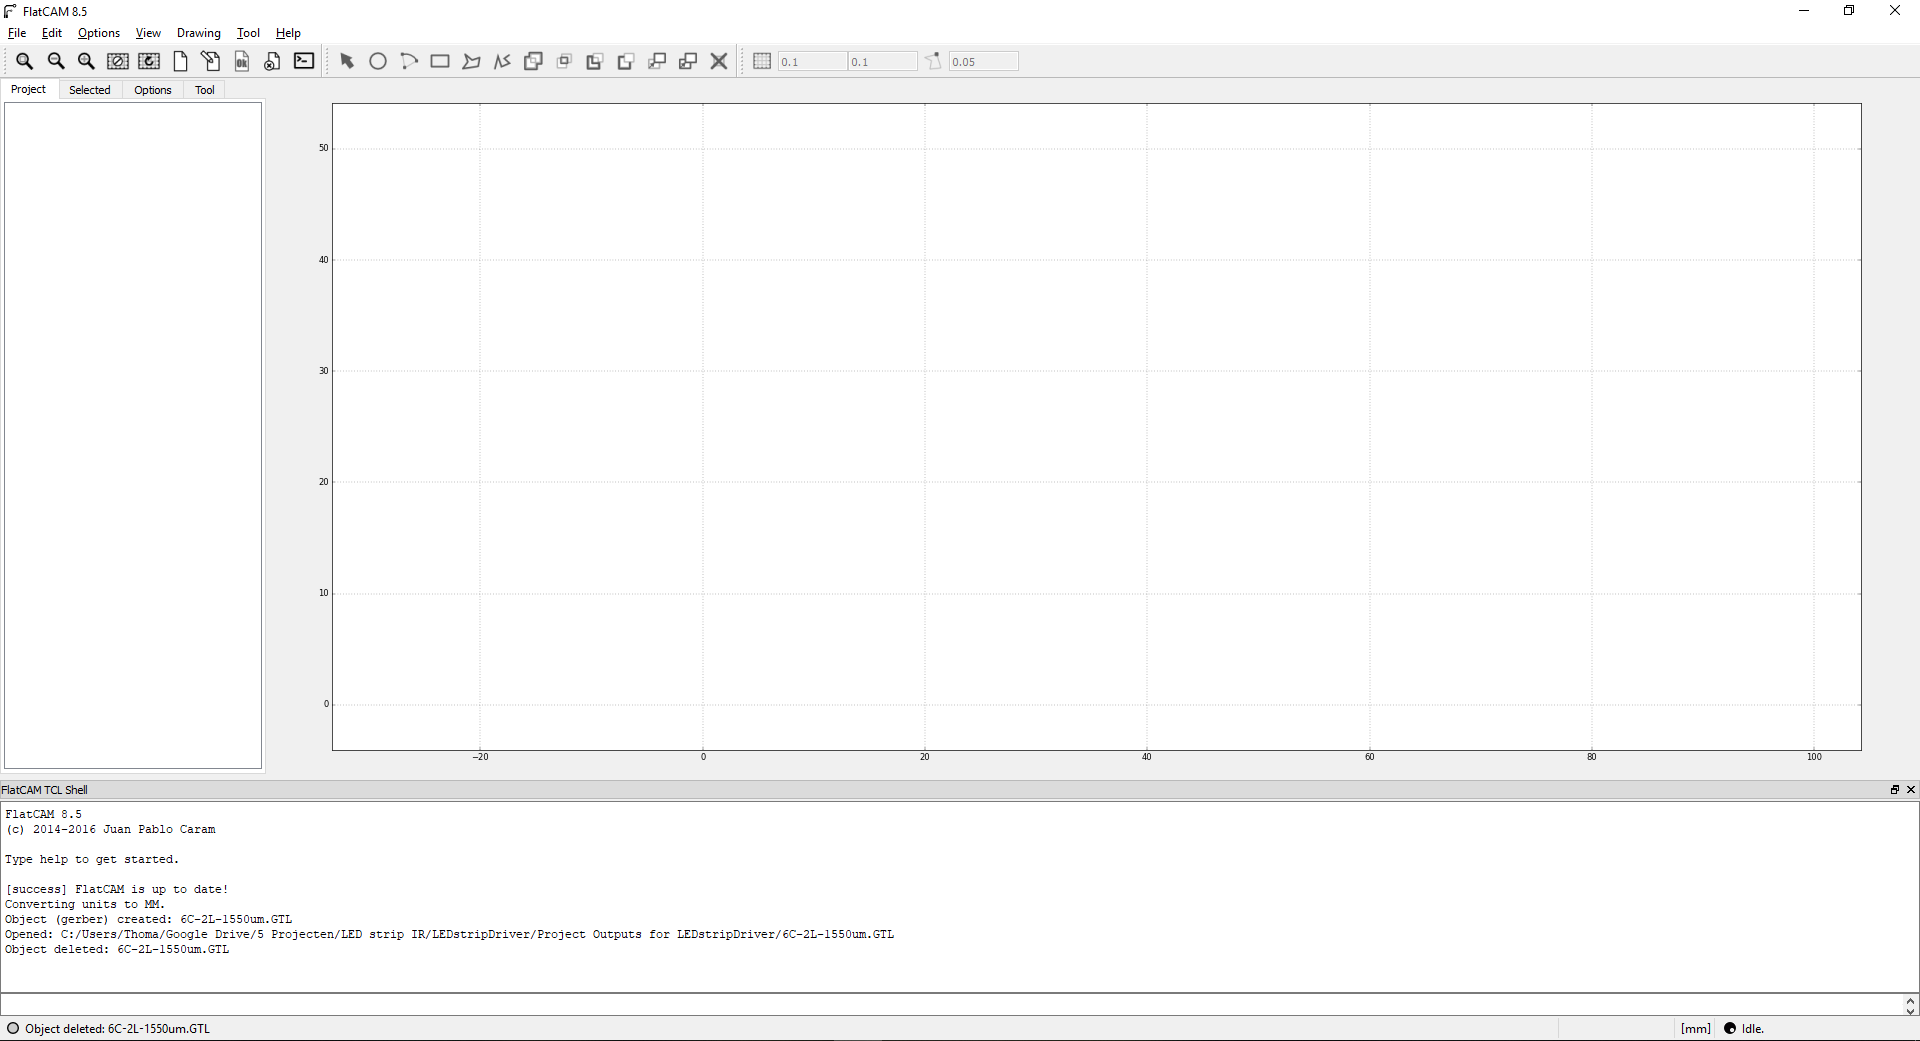Open the Help menu

coord(288,33)
